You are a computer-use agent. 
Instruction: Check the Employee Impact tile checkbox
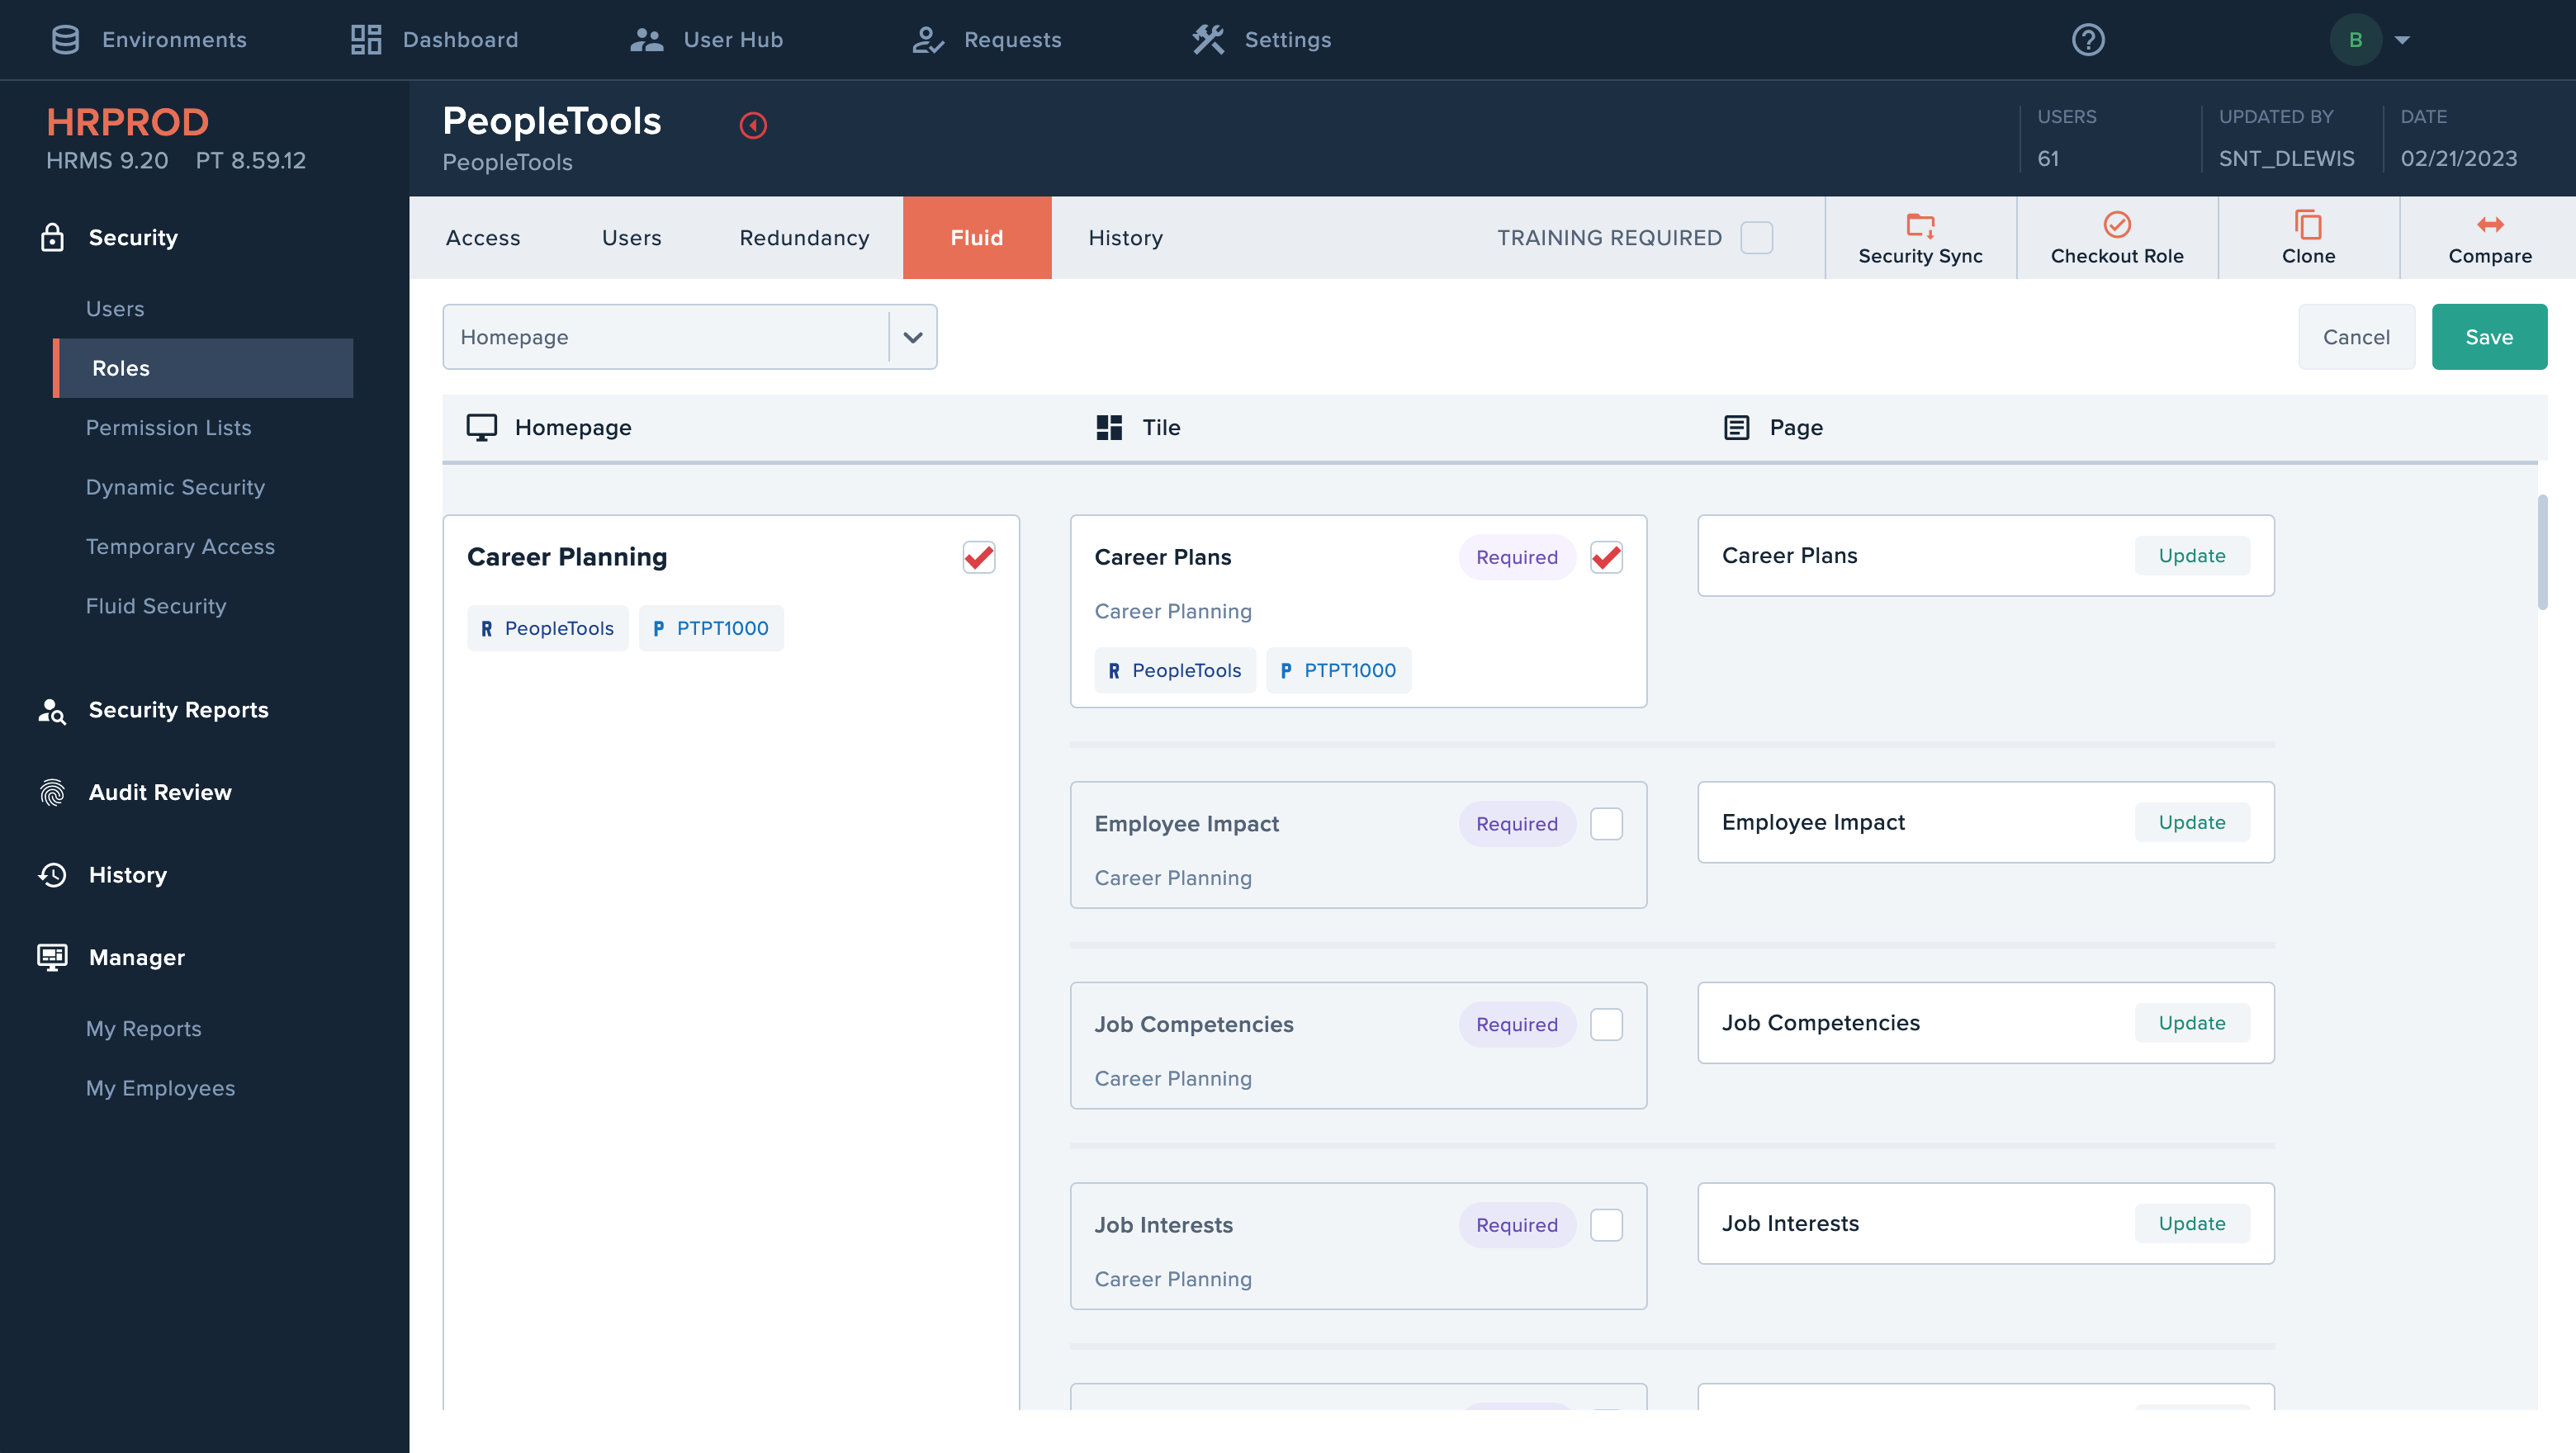coord(1606,824)
